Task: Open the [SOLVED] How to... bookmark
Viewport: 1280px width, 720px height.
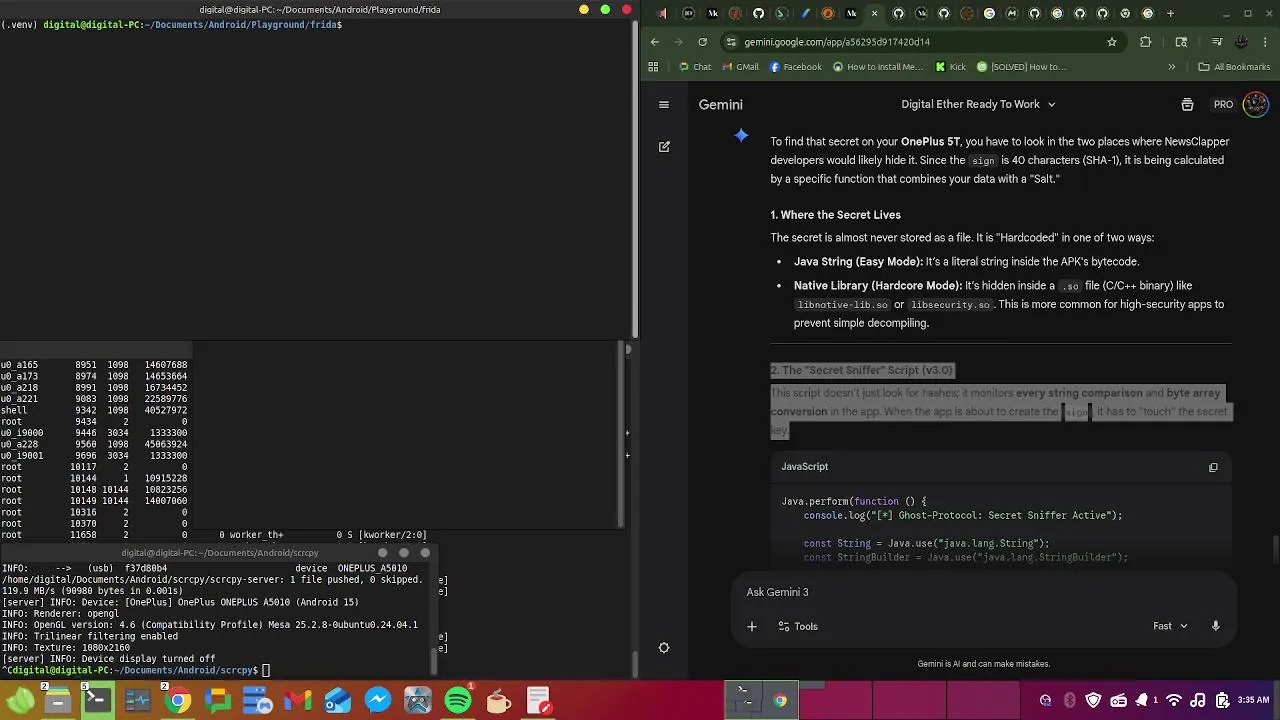Action: [1022, 67]
